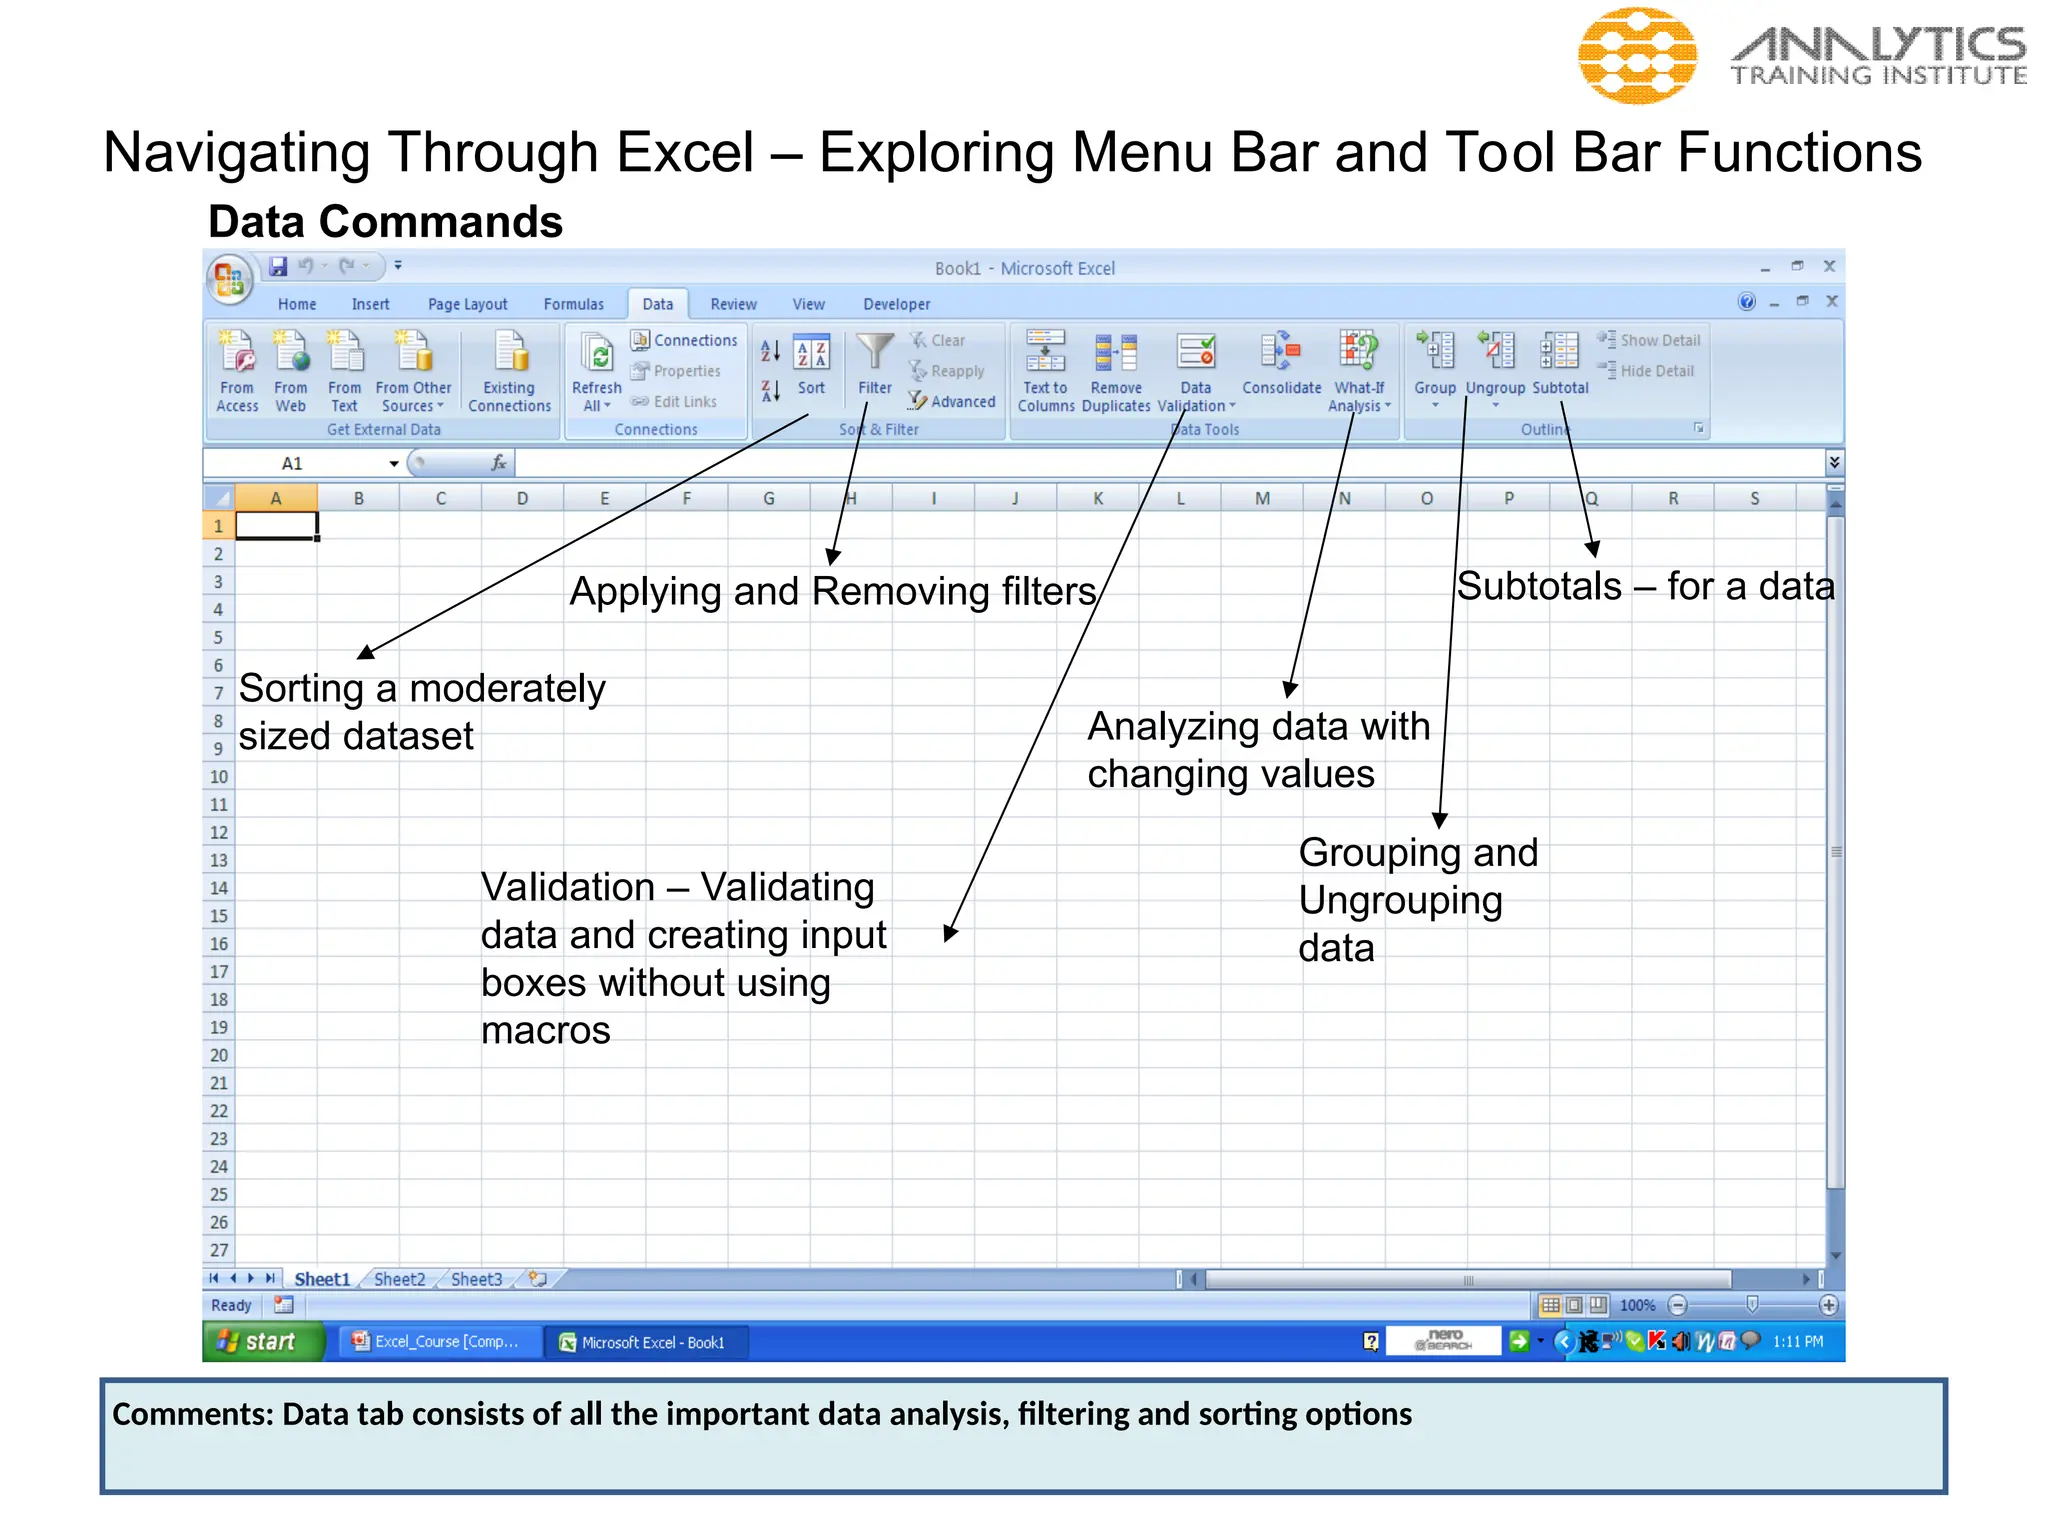Select the Sheet2 tab
2048x1536 pixels.
[x=399, y=1279]
